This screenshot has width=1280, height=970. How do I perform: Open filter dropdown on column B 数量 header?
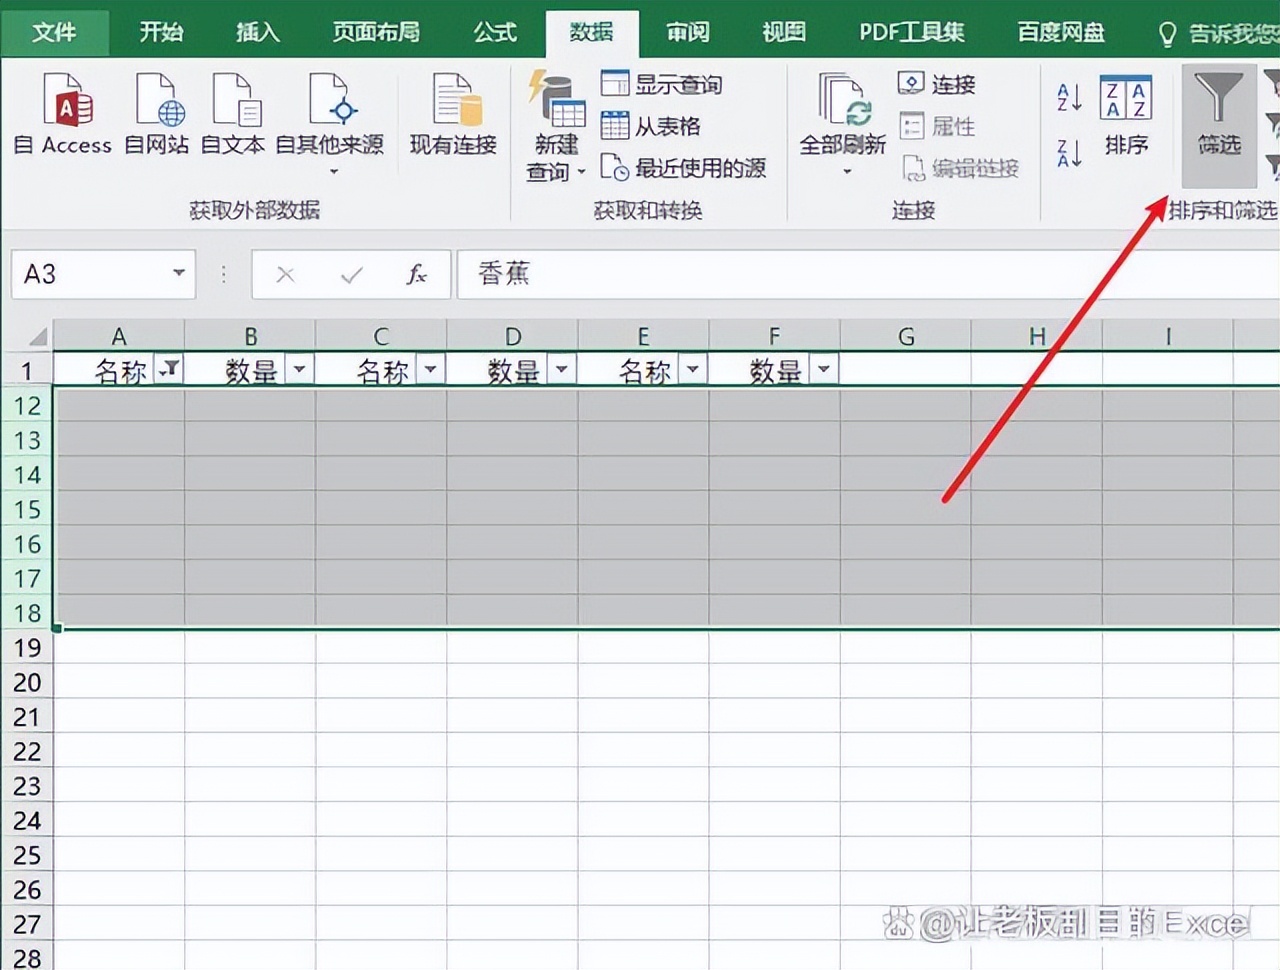(300, 369)
